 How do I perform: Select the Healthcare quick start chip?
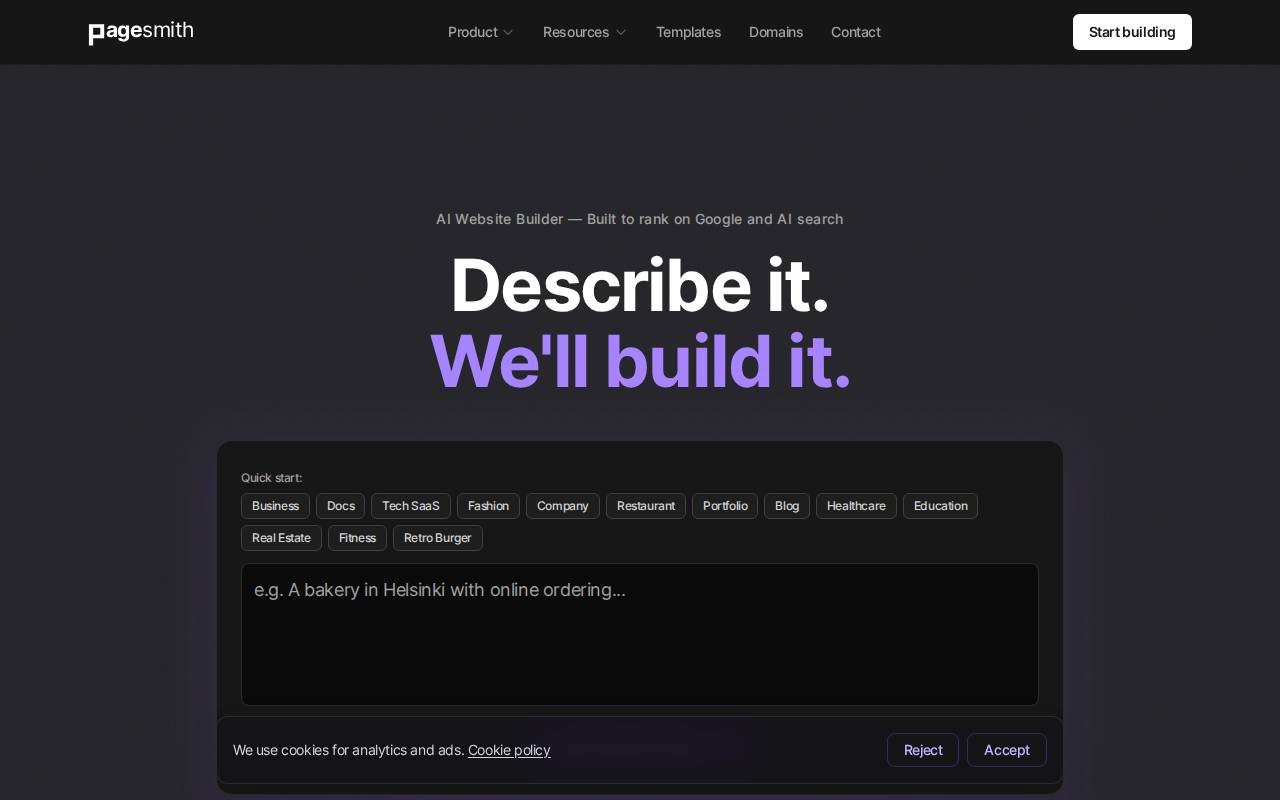[x=856, y=506]
